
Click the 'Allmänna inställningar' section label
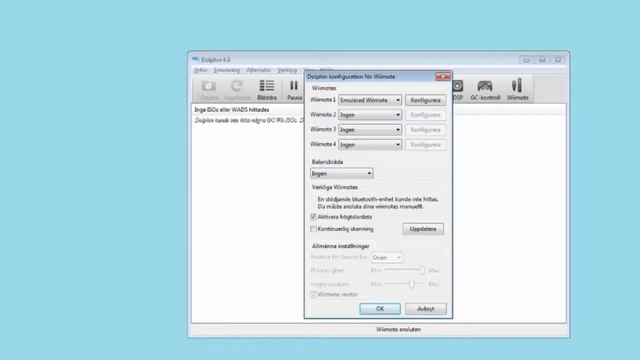tap(340, 246)
